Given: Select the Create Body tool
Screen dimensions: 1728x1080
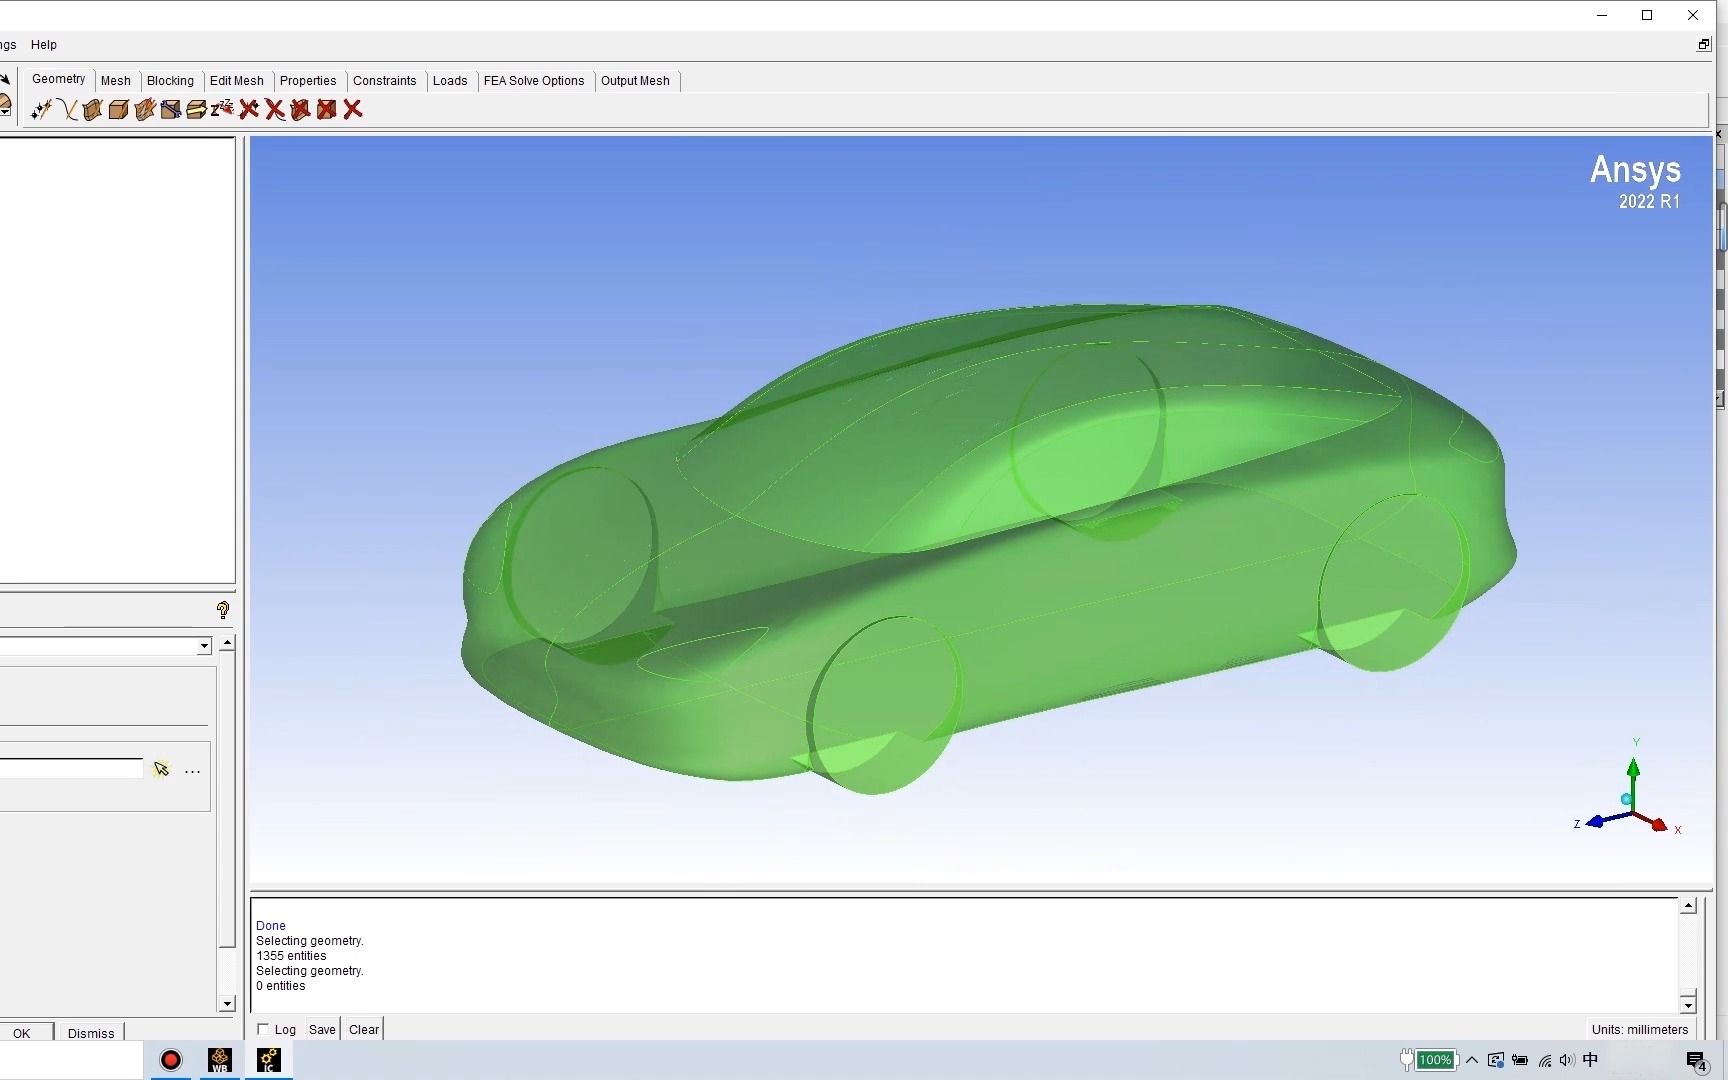Looking at the screenshot, I should (x=119, y=109).
